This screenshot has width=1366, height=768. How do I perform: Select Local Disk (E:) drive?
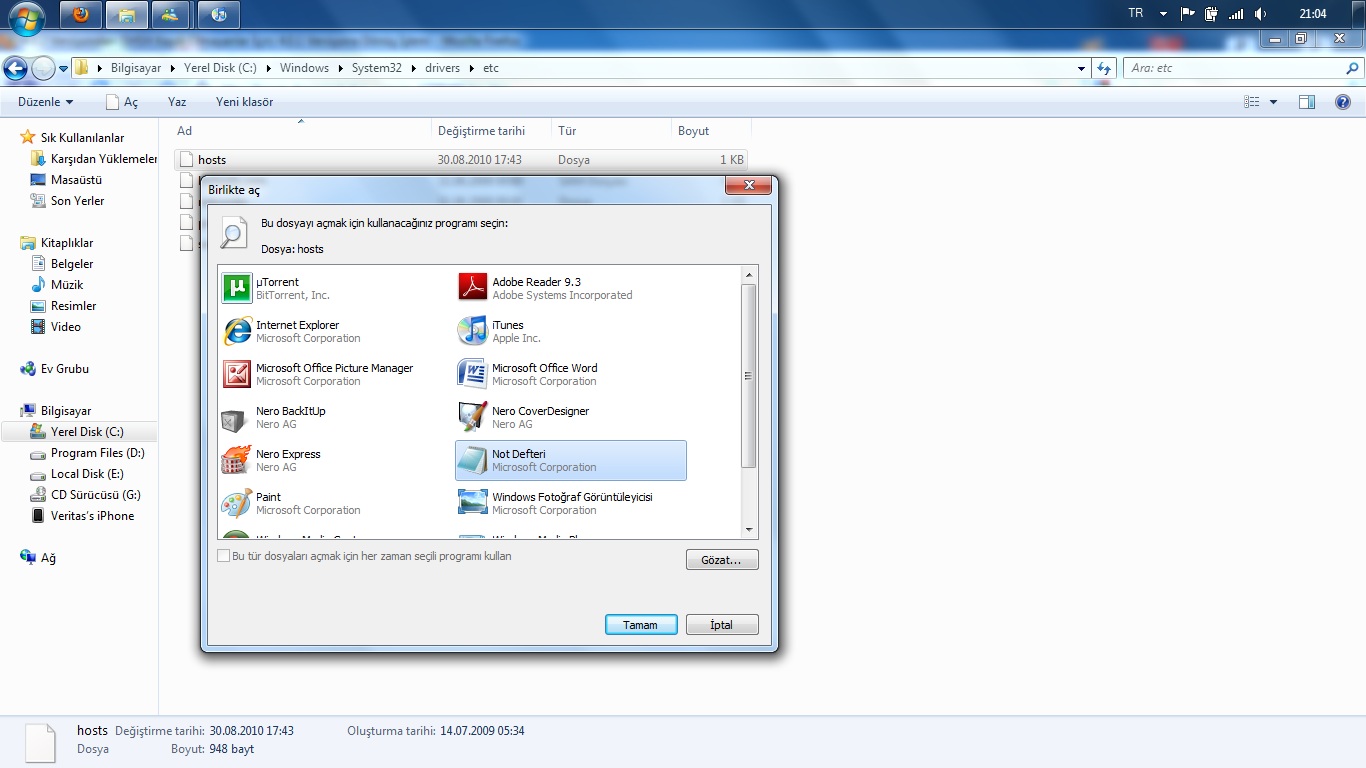87,474
